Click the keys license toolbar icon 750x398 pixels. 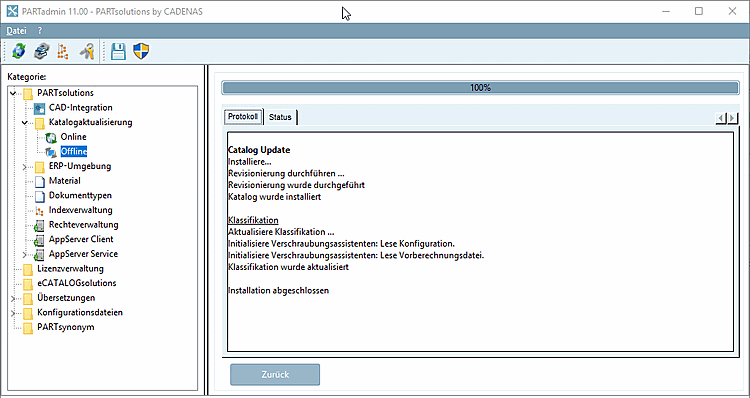click(87, 51)
